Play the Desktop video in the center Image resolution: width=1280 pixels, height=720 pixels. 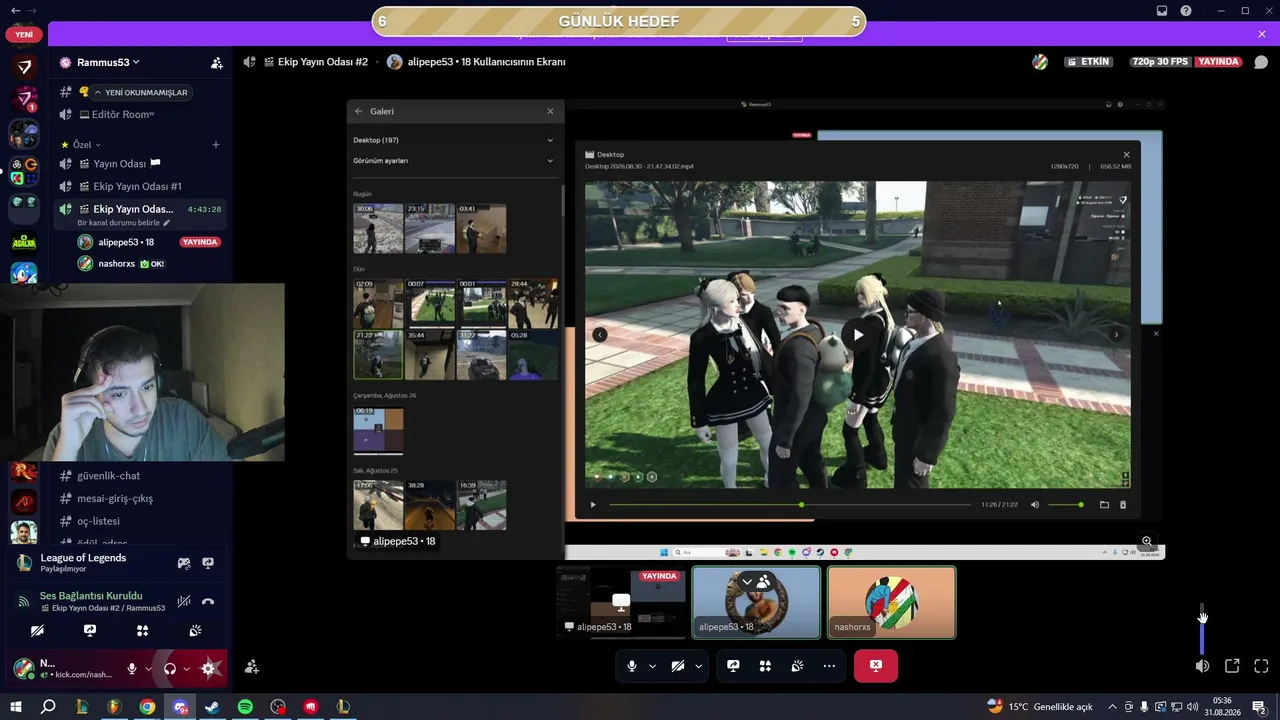(857, 335)
